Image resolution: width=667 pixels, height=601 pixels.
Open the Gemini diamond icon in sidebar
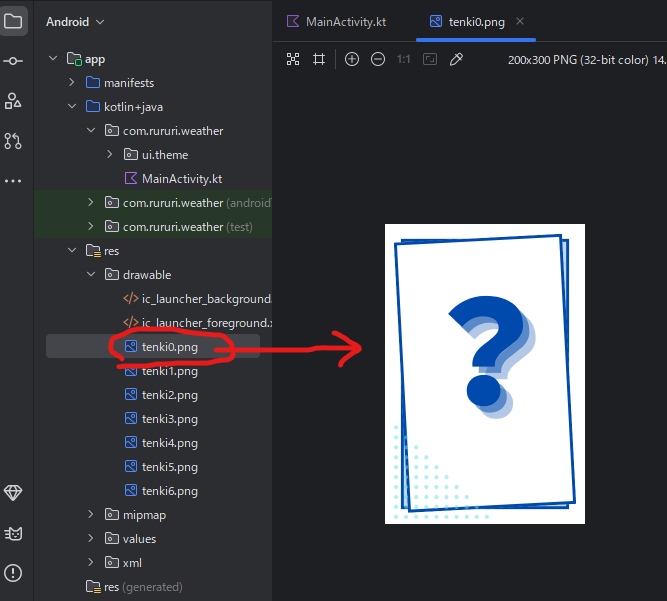point(13,493)
